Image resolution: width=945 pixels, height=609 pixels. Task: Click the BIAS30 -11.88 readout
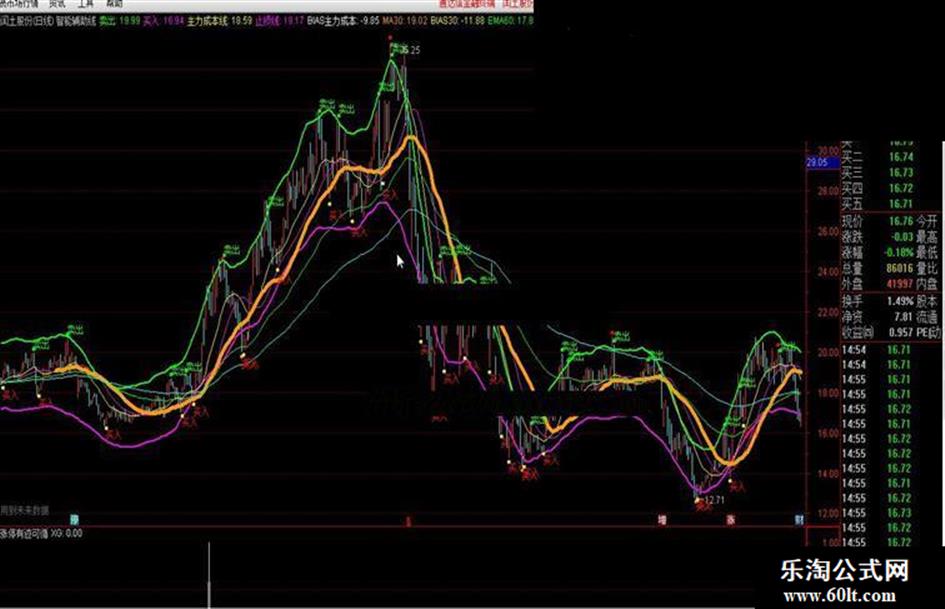point(458,21)
